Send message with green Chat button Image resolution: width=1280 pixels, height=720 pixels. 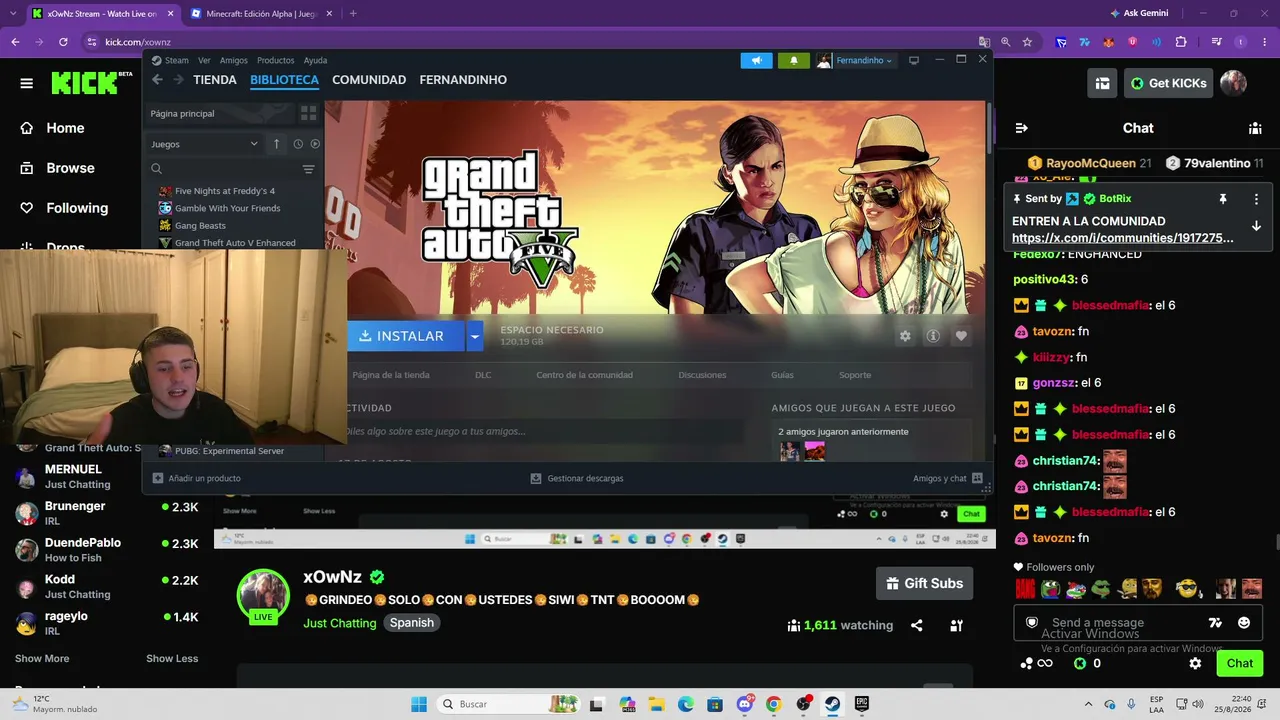pyautogui.click(x=1240, y=663)
